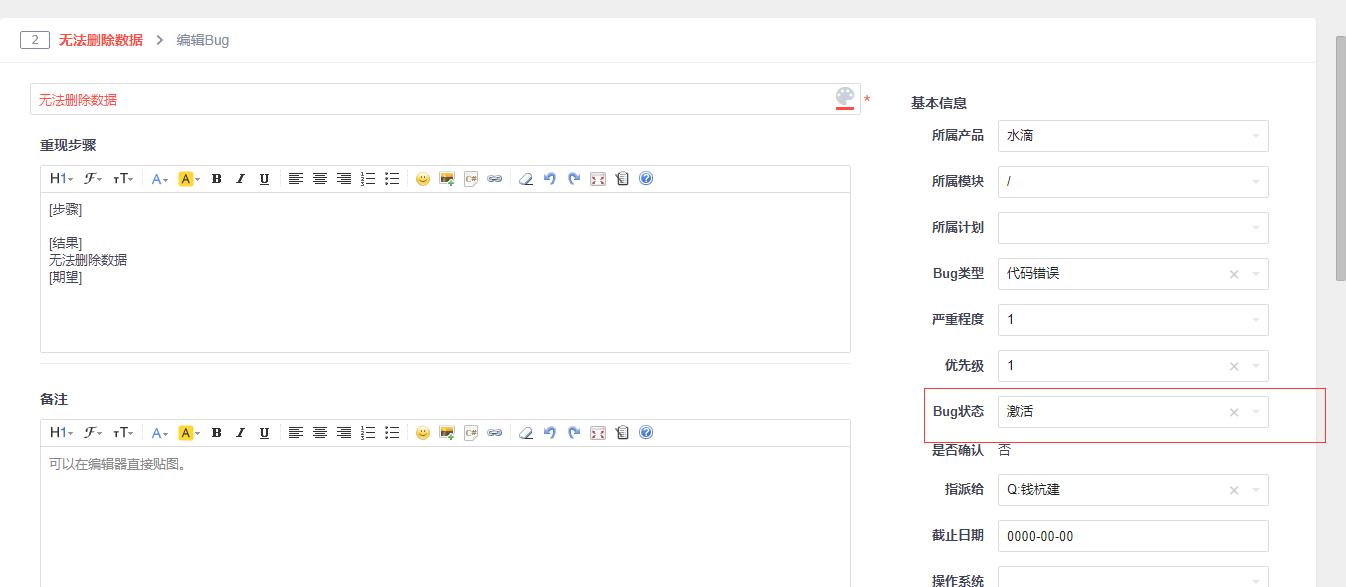Click inside the 重现步骤 text area
This screenshot has width=1346, height=587.
click(x=445, y=272)
